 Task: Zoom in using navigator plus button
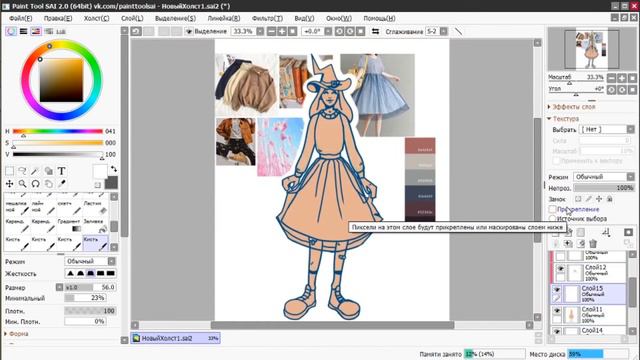pyautogui.click(x=622, y=78)
